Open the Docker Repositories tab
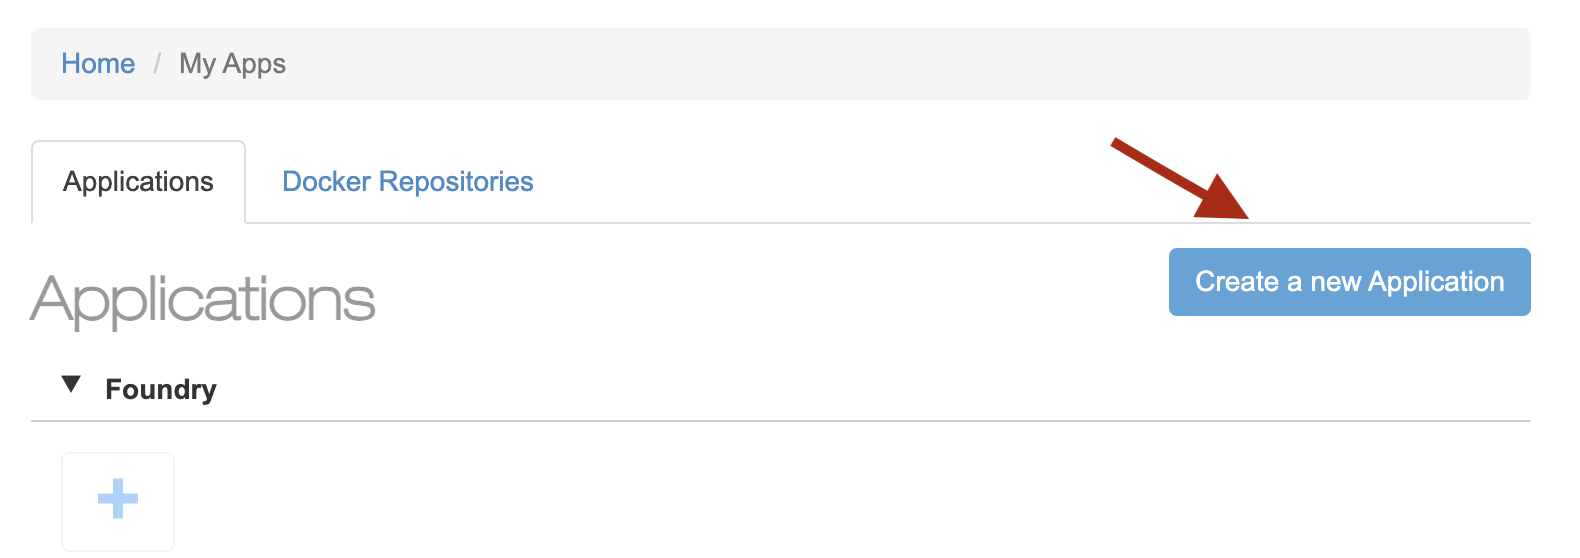 click(407, 182)
